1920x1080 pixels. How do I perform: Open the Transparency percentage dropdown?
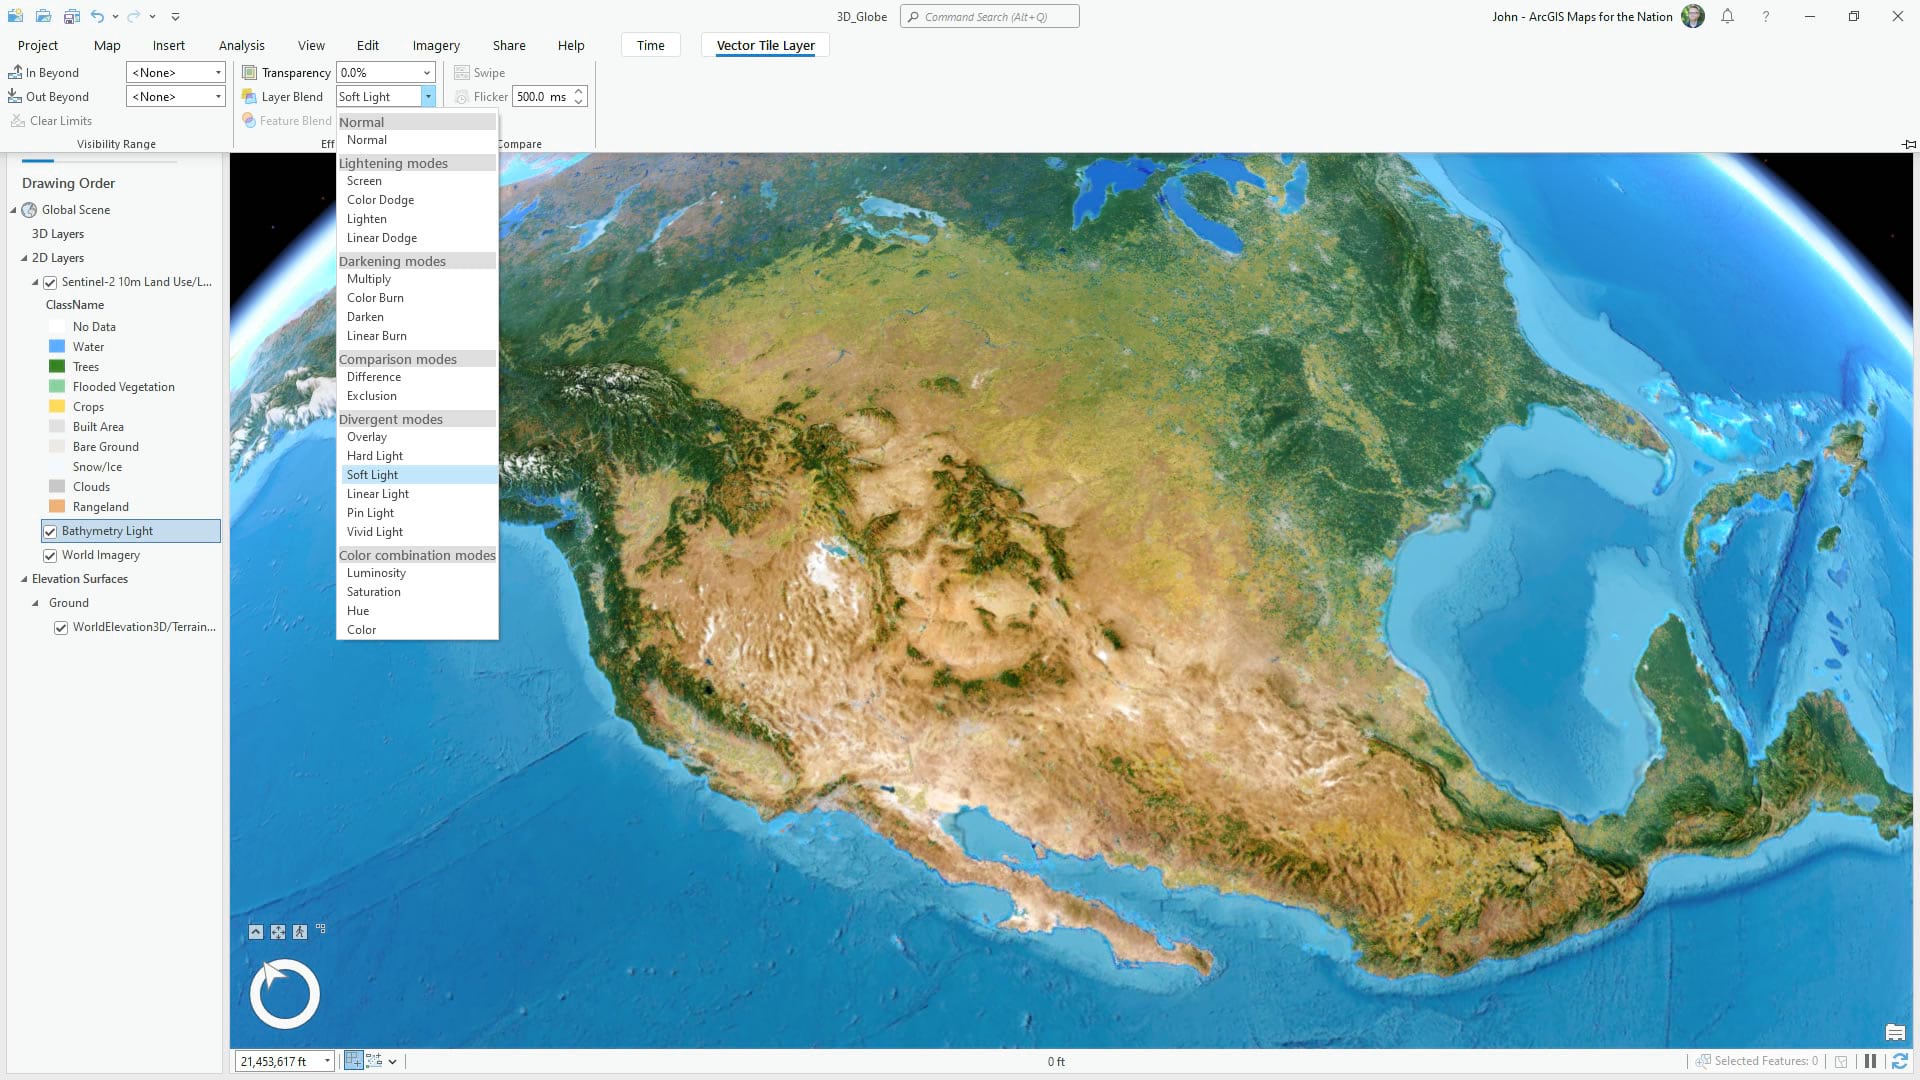coord(427,72)
